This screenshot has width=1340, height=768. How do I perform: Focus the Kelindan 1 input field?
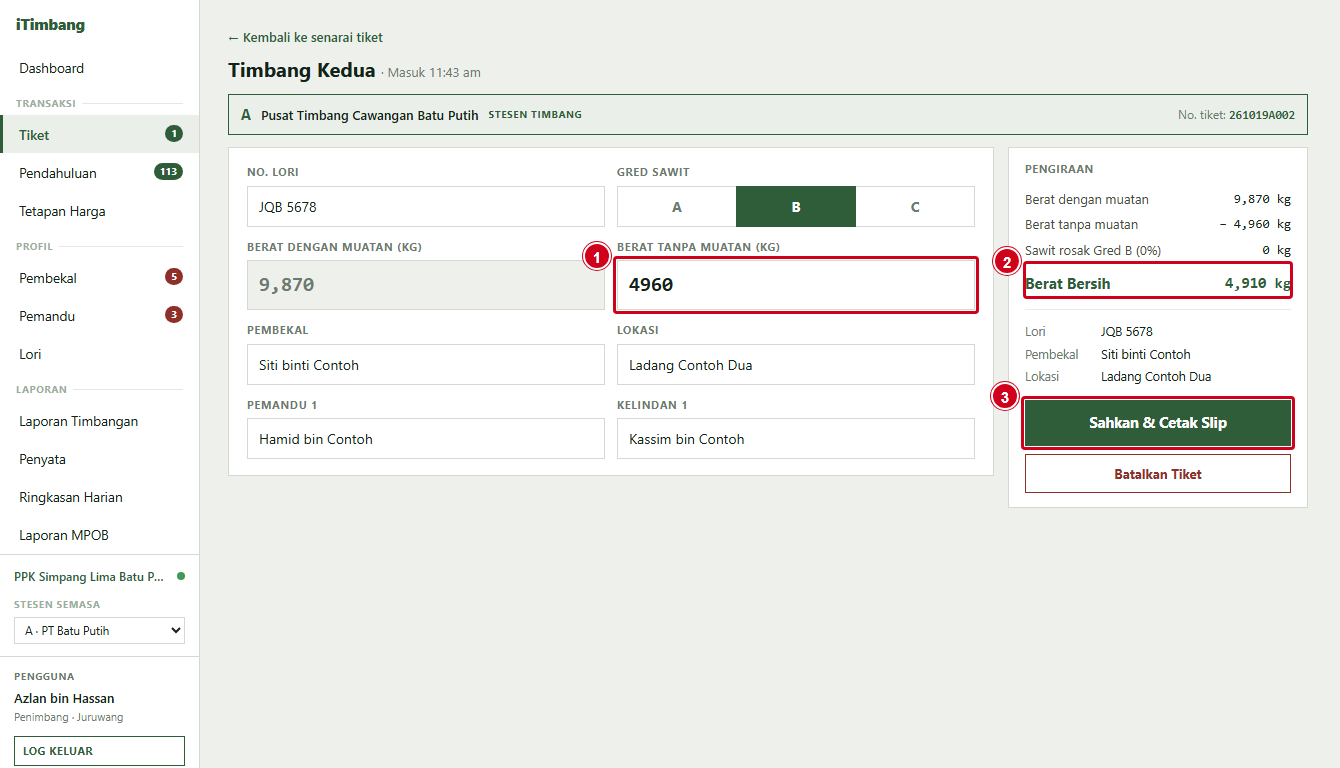point(796,439)
